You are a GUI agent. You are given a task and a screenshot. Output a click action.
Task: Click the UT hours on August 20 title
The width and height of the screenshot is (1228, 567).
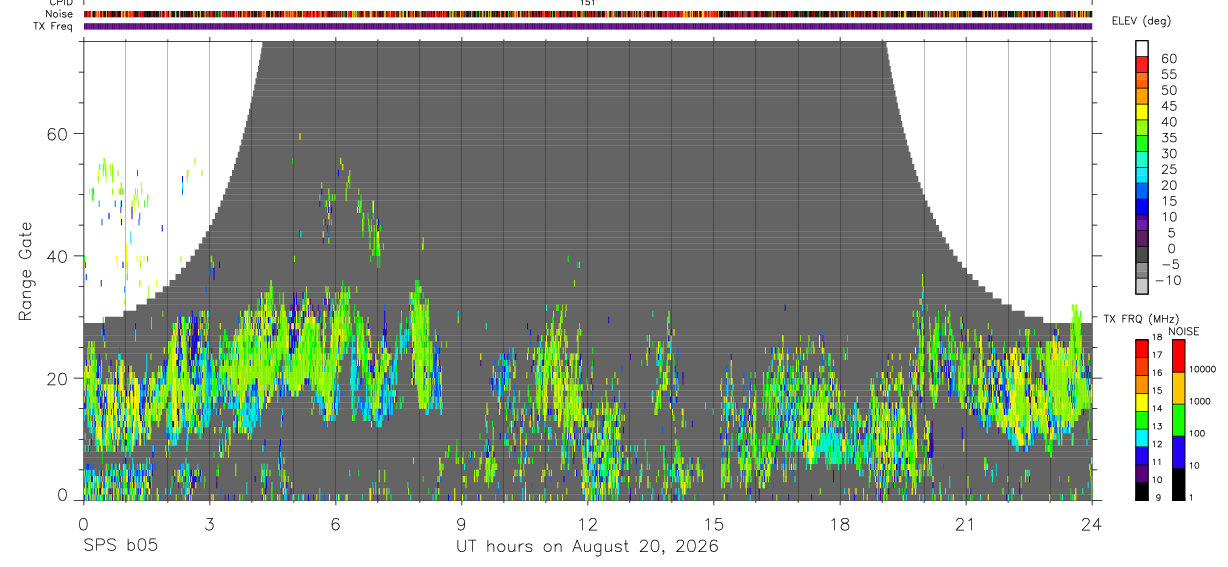coord(588,547)
